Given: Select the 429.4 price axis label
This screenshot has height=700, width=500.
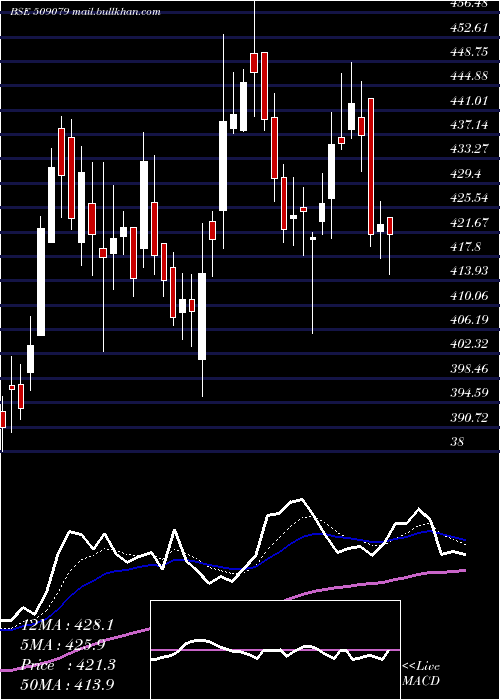Looking at the screenshot, I should pyautogui.click(x=466, y=174).
